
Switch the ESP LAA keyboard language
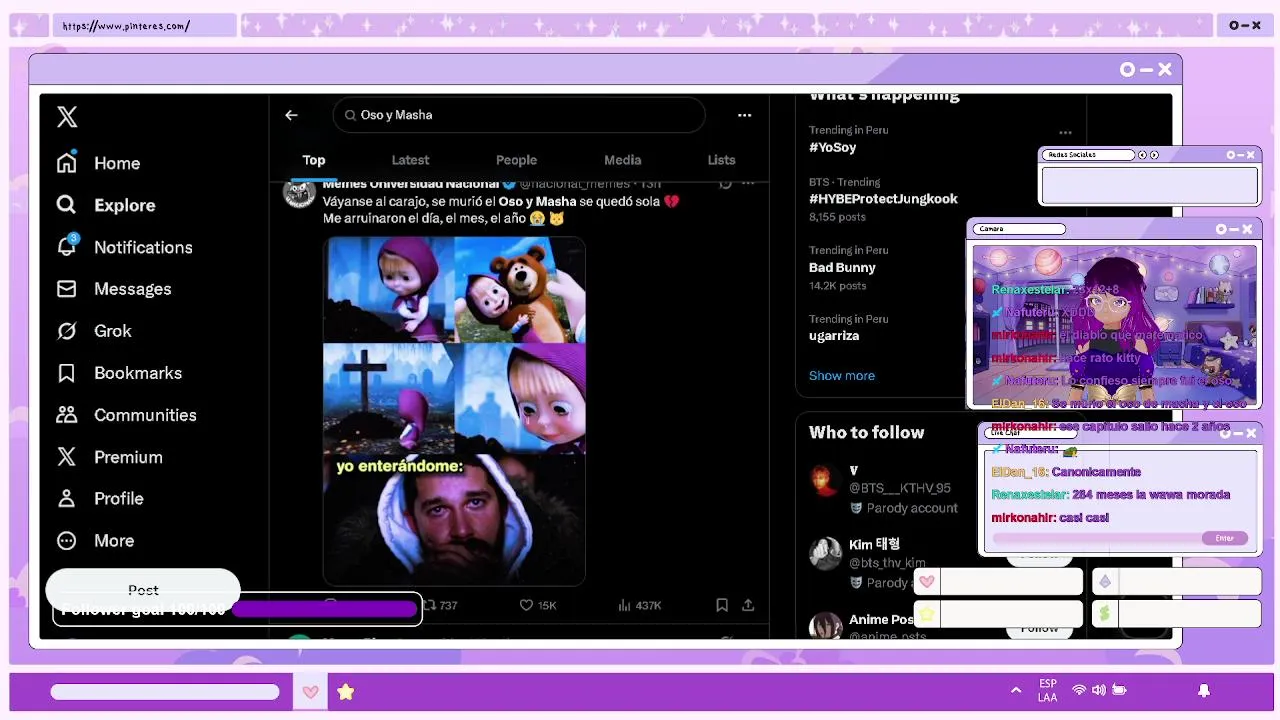[x=1047, y=691]
